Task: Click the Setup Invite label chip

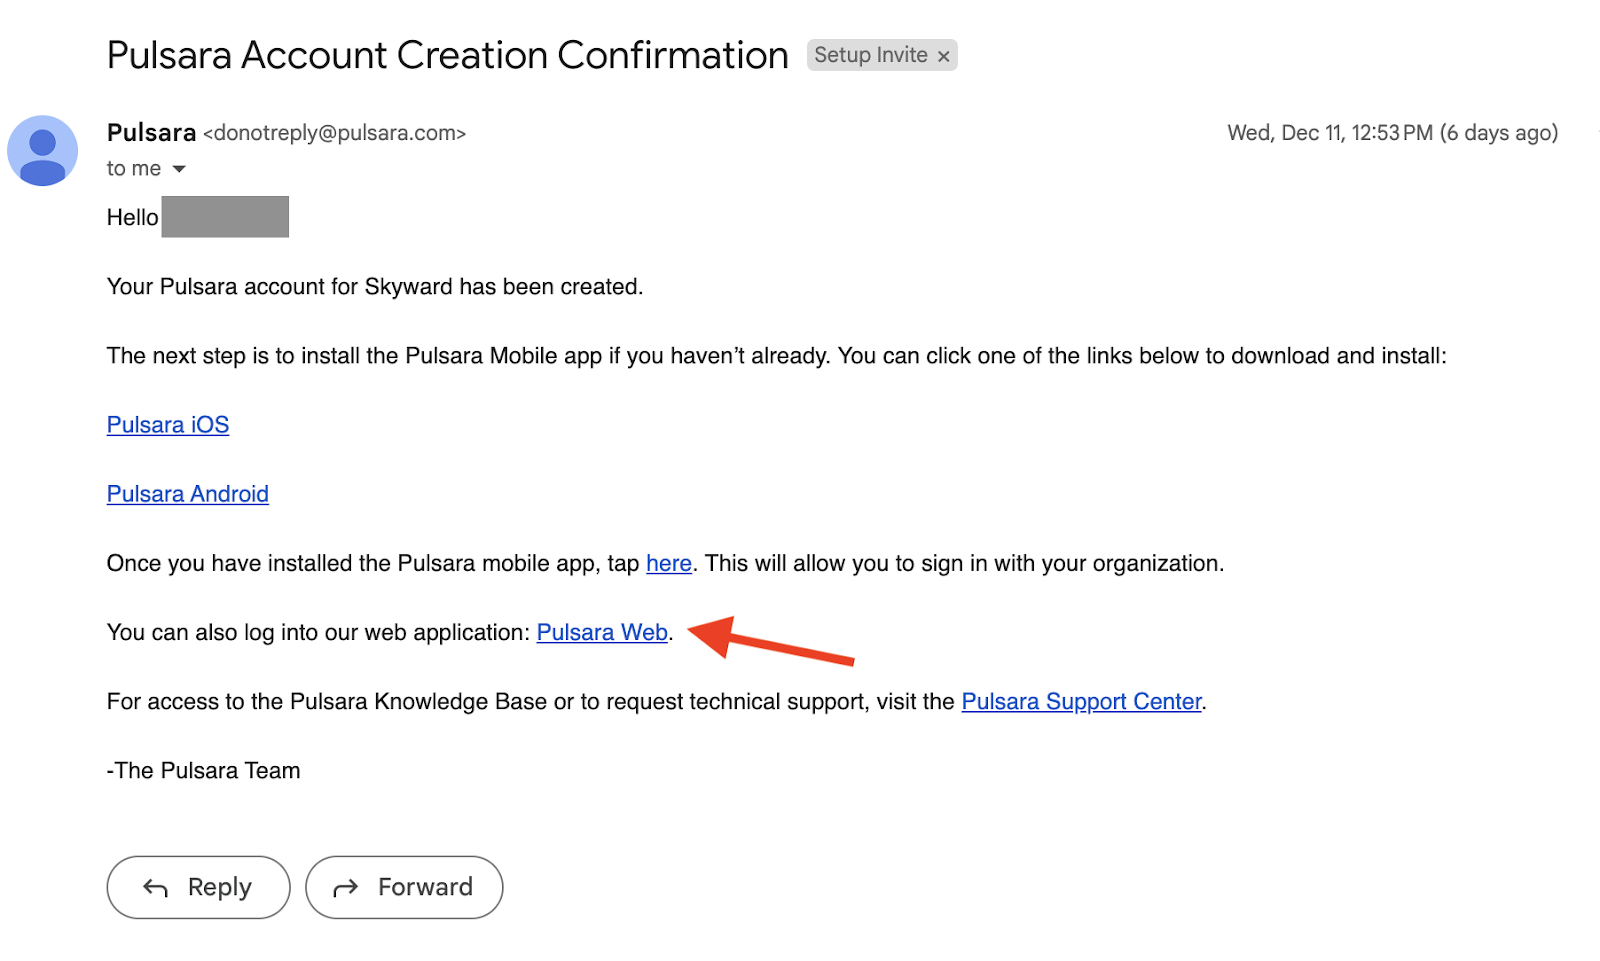Action: [871, 55]
